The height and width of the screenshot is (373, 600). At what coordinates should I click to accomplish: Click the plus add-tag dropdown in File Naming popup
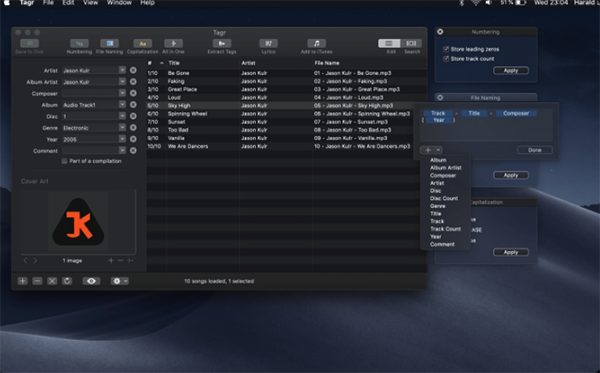click(431, 150)
